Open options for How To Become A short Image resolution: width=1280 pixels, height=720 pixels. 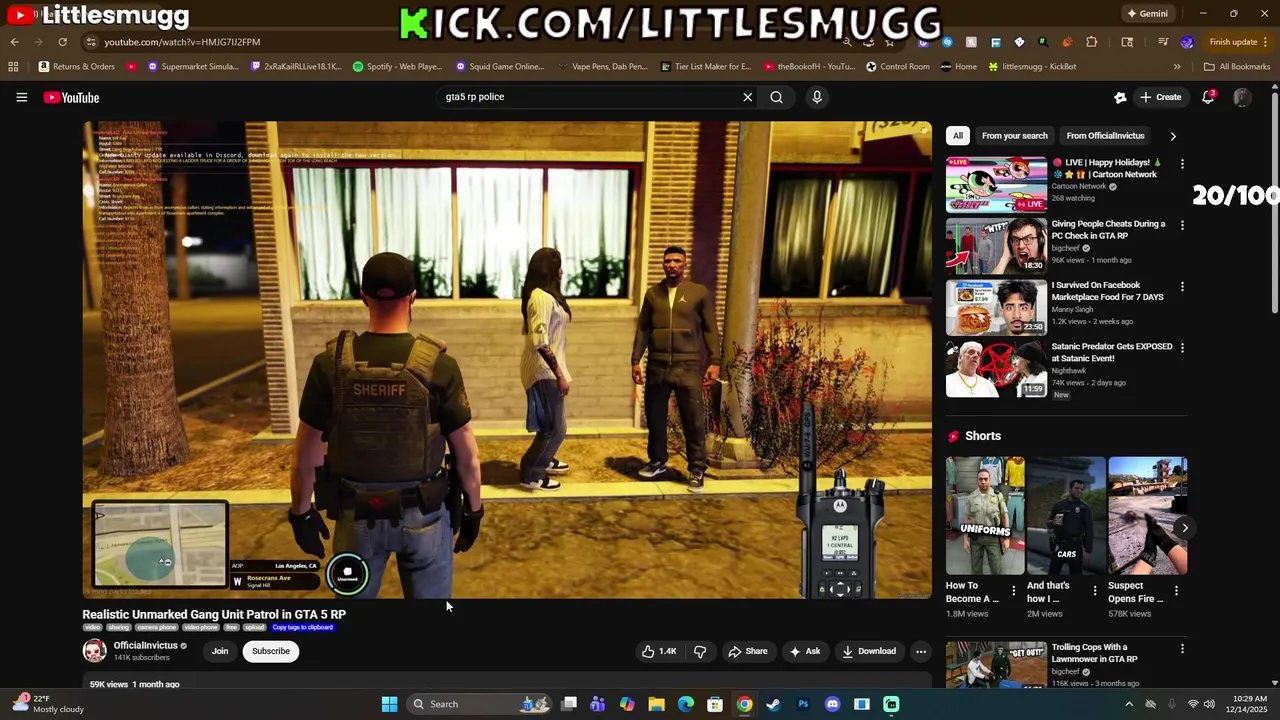[1013, 591]
